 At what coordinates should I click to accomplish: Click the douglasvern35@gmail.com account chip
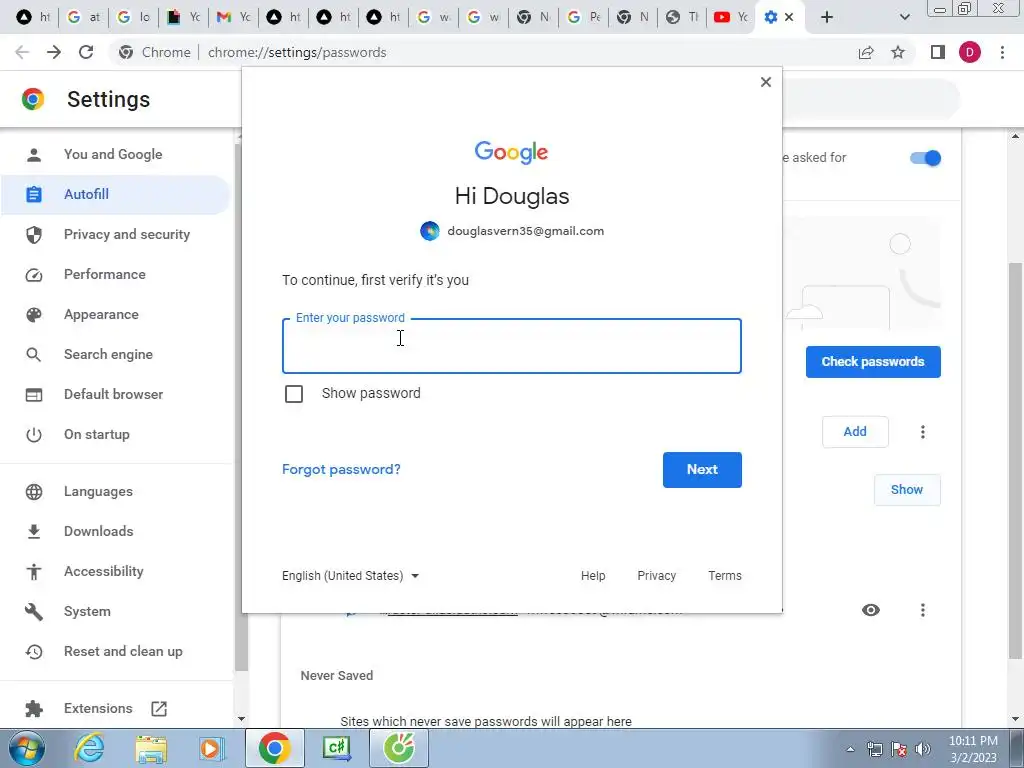(512, 231)
